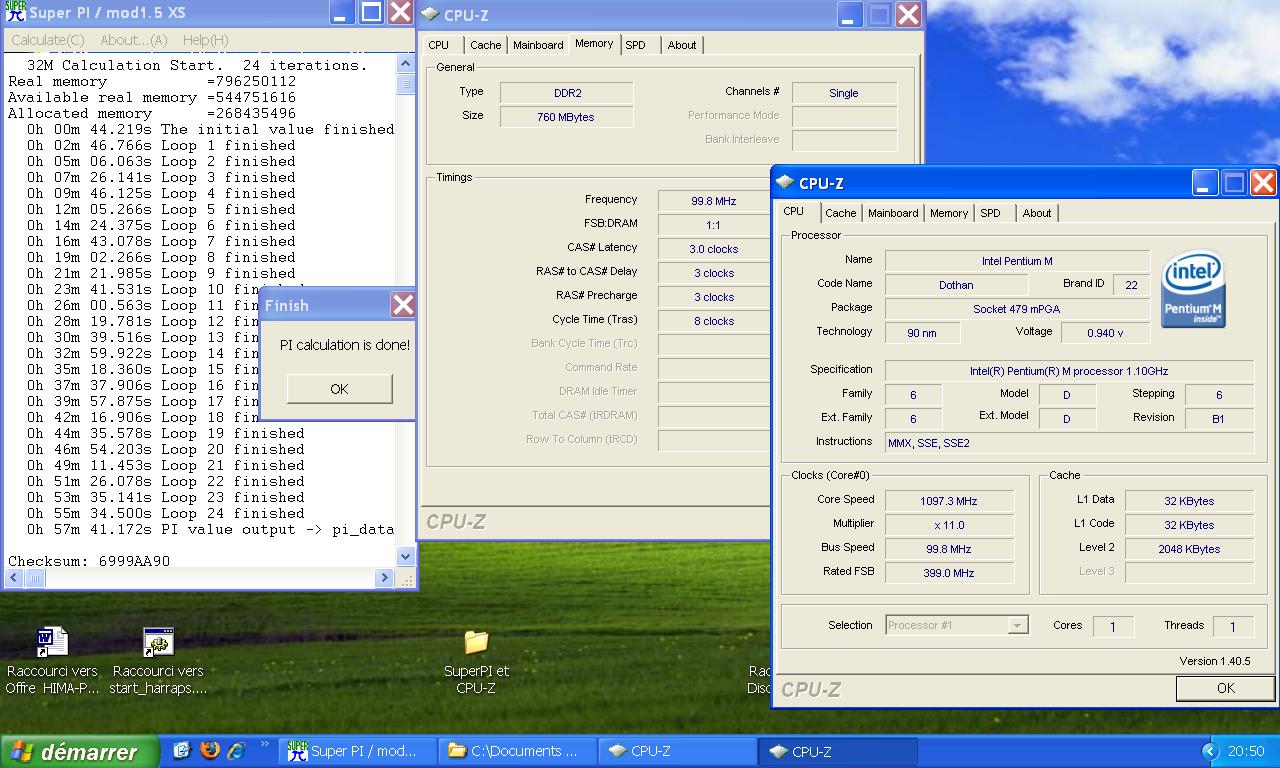Image resolution: width=1280 pixels, height=768 pixels.
Task: Open the start_harraps desktop shortcut
Action: pos(158,660)
